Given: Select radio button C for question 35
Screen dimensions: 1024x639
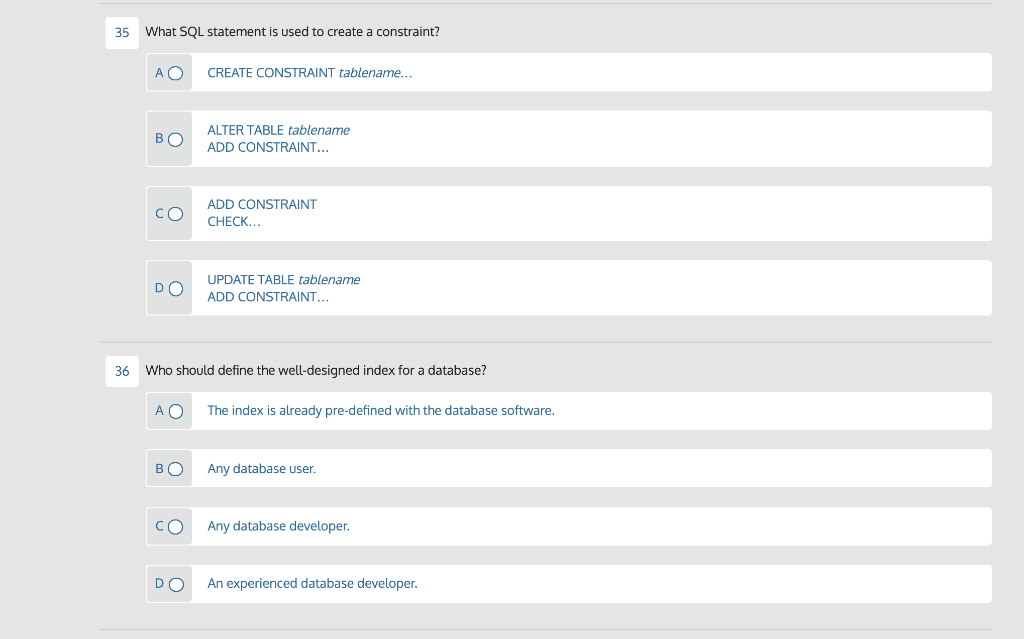Looking at the screenshot, I should click(174, 213).
